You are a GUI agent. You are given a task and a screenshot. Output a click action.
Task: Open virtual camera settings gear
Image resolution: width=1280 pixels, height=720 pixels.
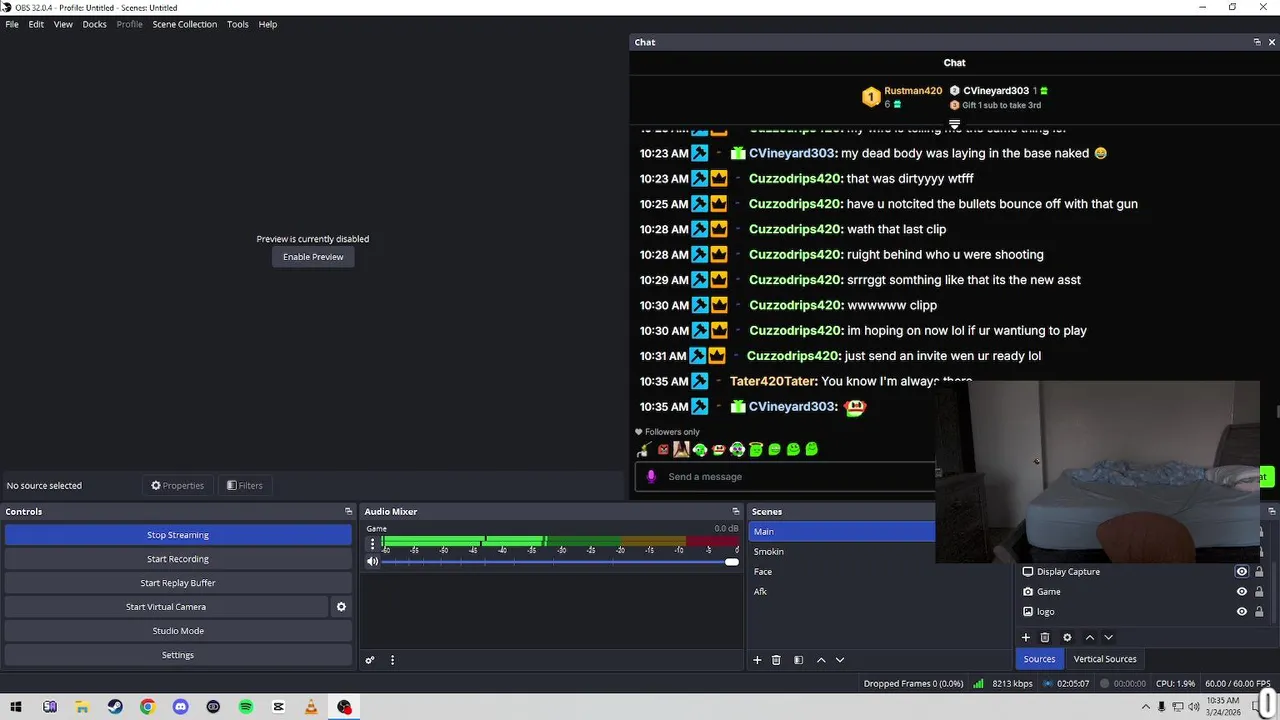[341, 607]
